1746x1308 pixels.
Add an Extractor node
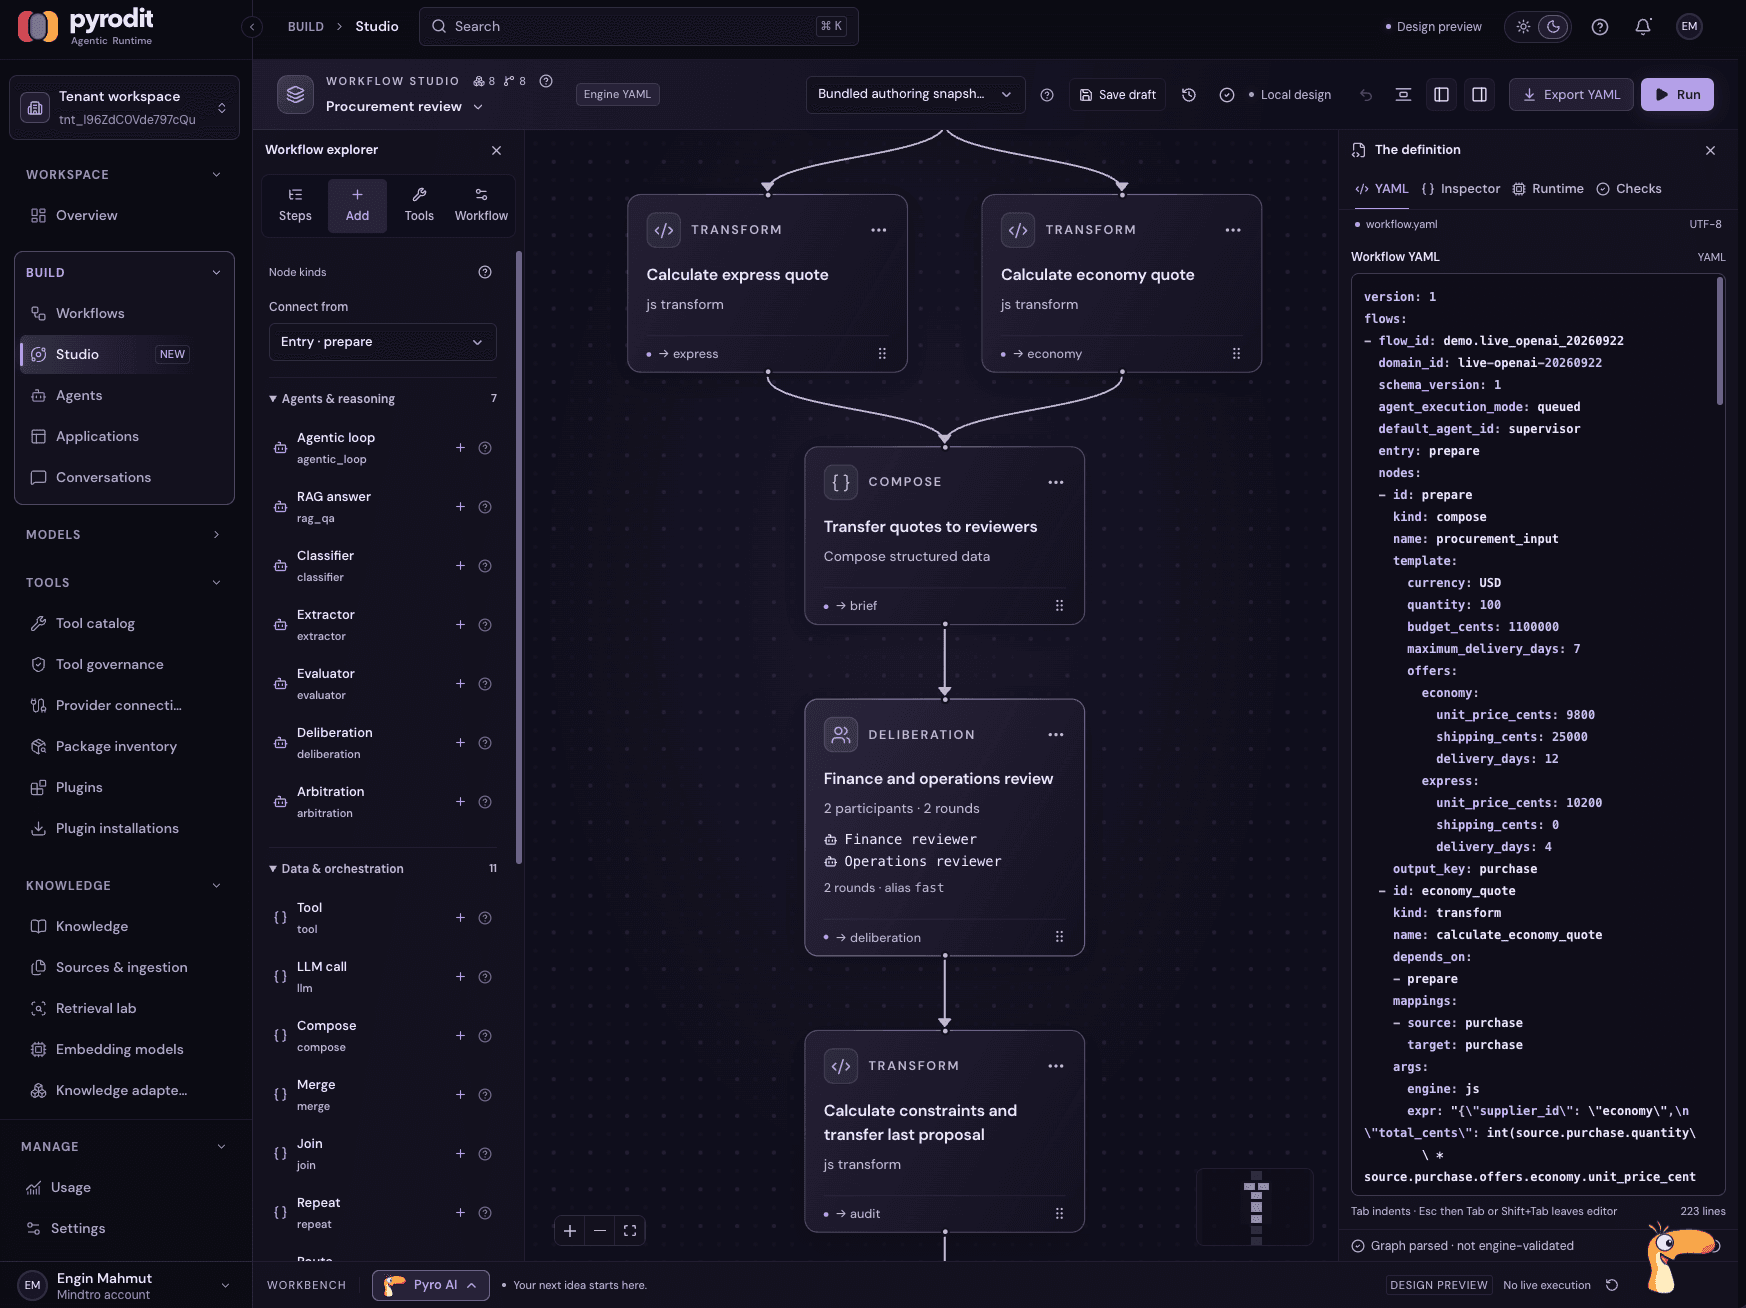click(460, 625)
